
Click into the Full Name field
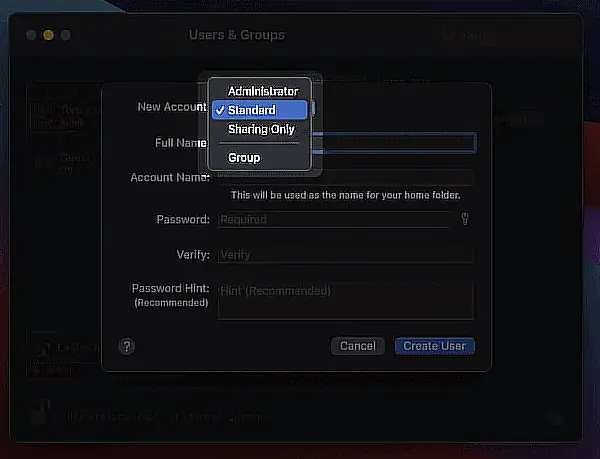(x=394, y=143)
